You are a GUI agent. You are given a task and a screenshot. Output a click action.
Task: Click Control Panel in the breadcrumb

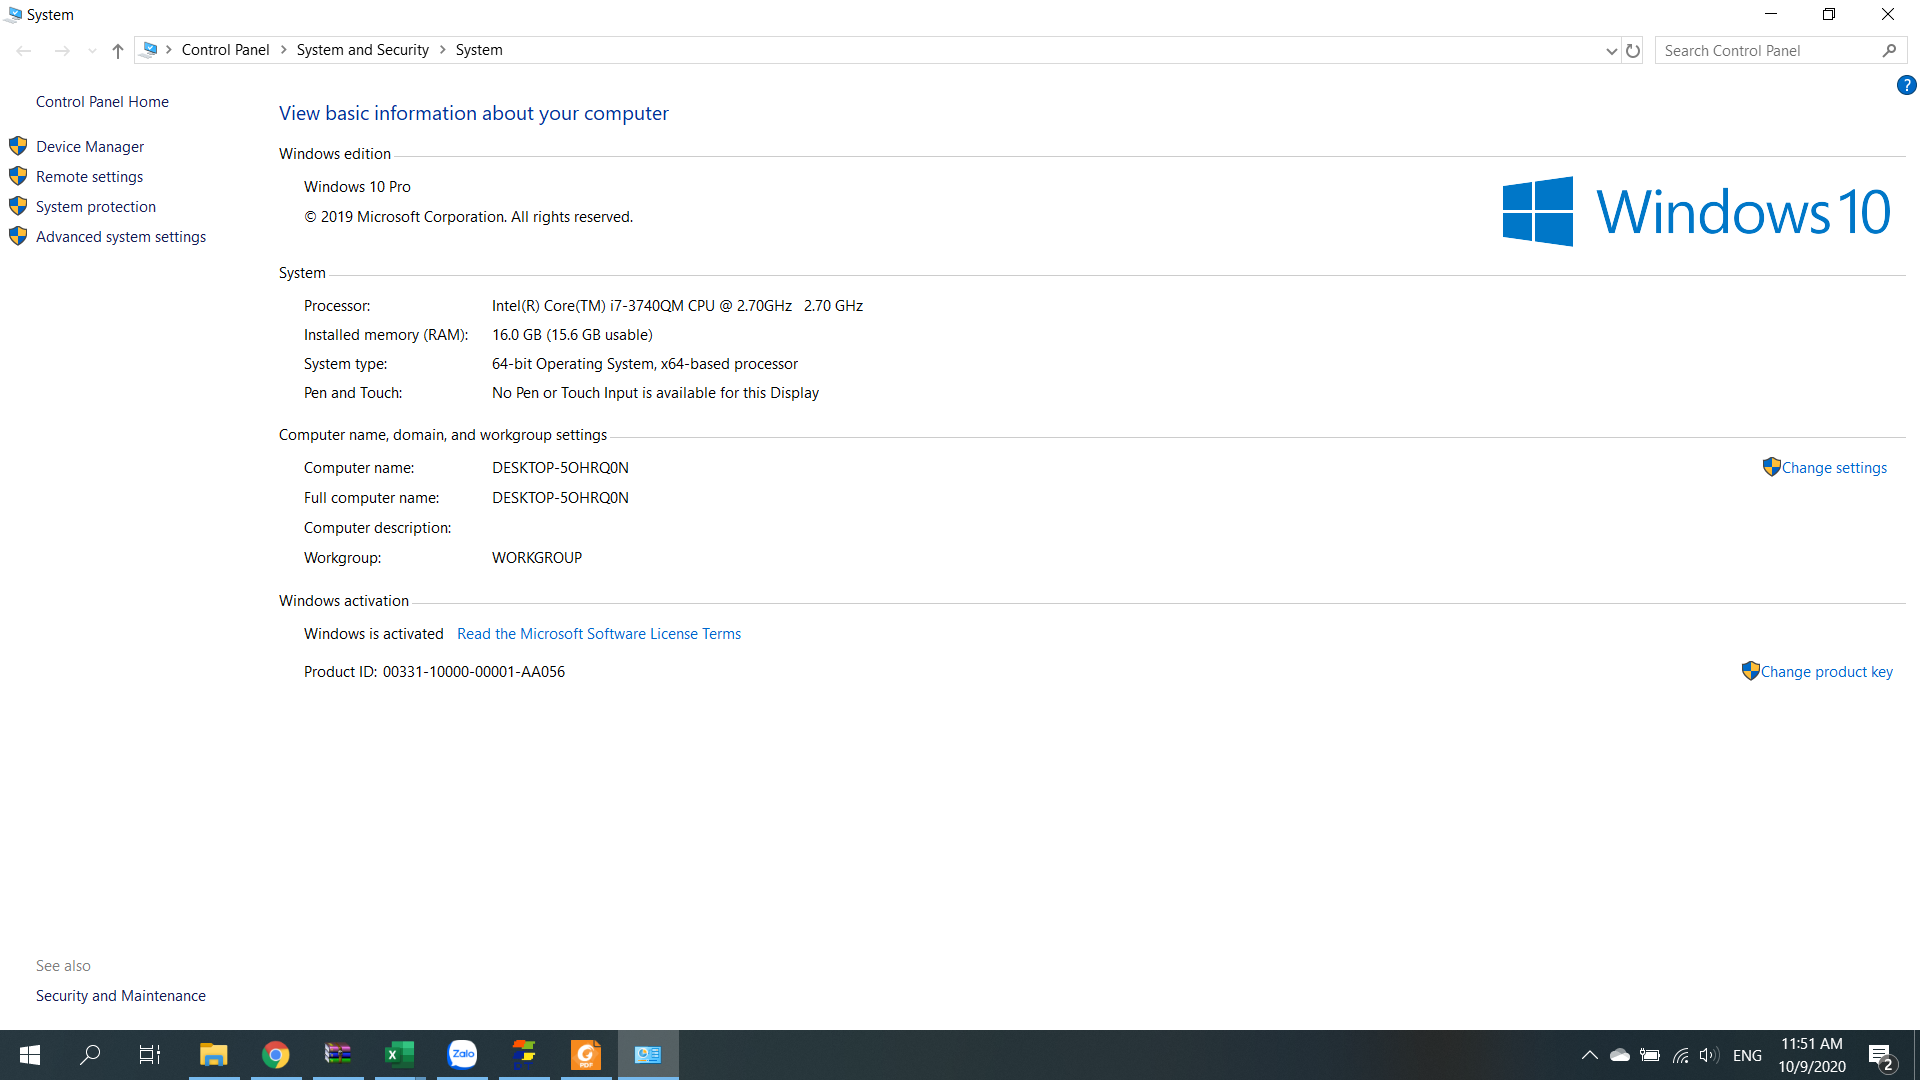(225, 50)
